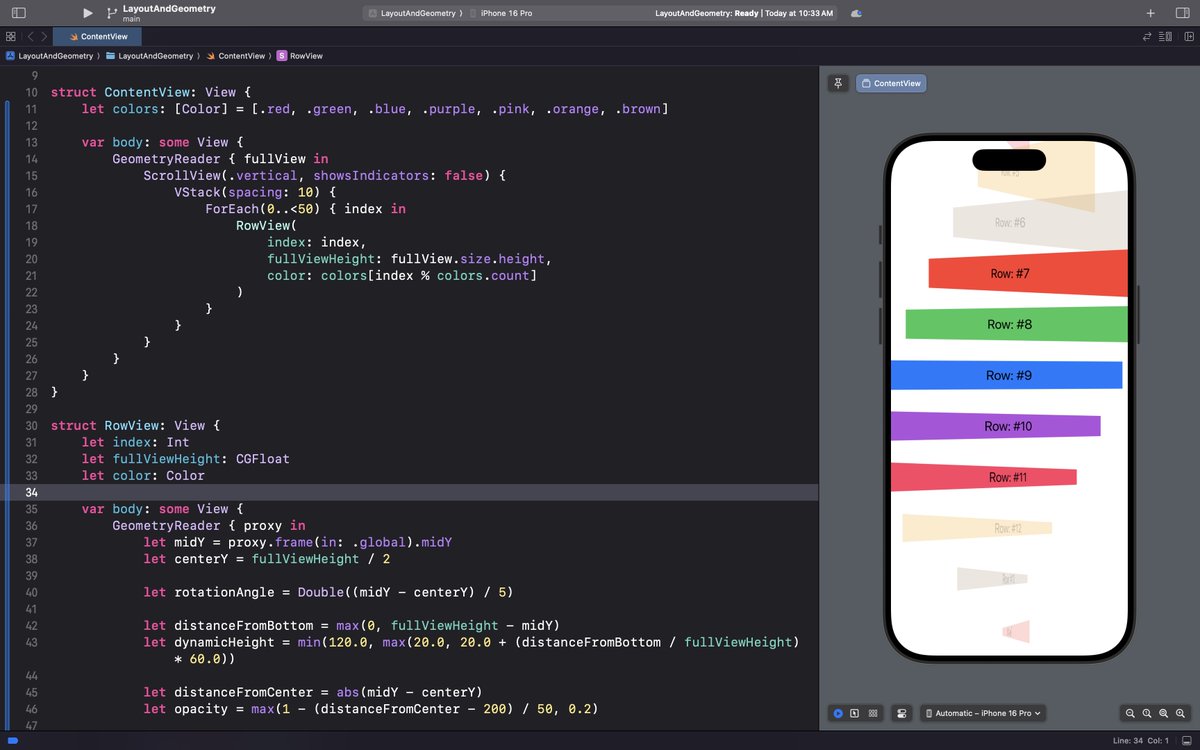Click the blue Row: #9 in preview
1200x750 pixels.
tap(1009, 375)
